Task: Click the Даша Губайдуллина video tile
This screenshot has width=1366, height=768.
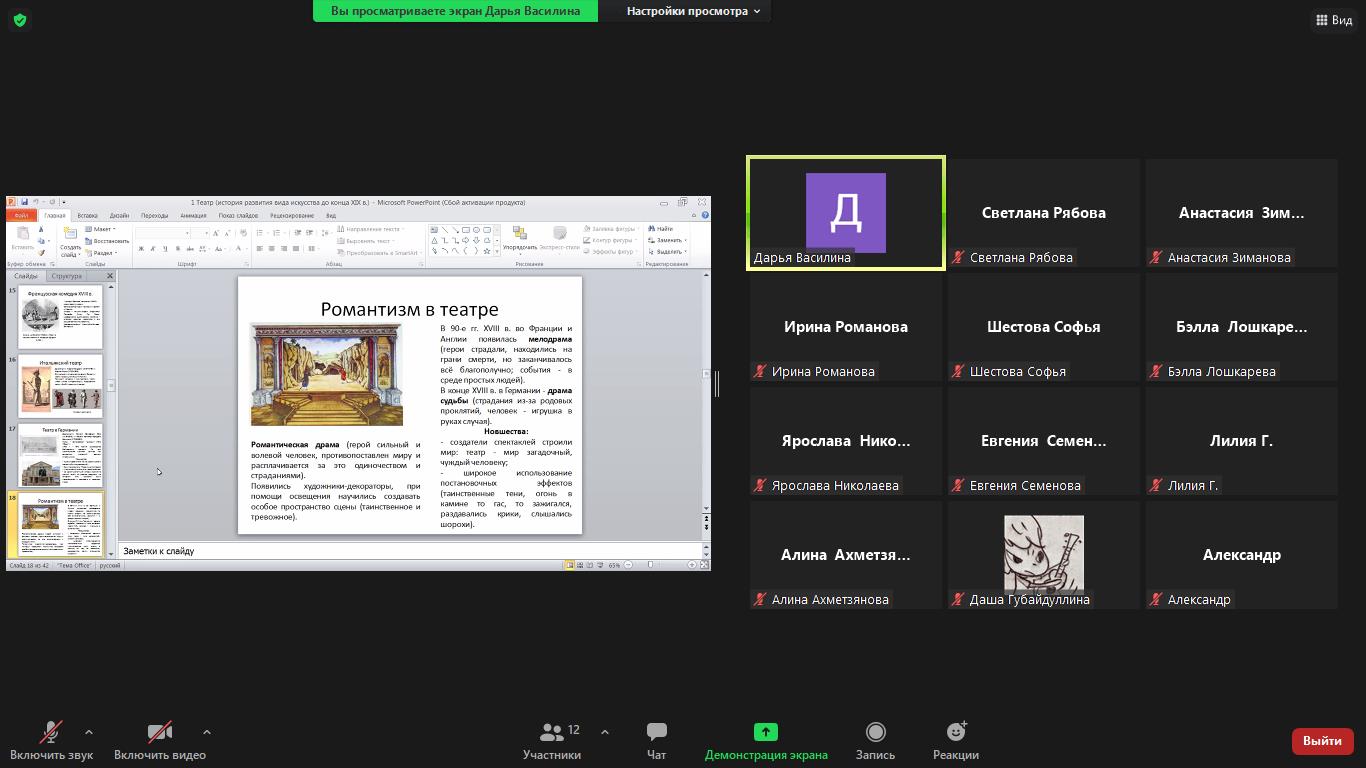Action: tap(1043, 553)
